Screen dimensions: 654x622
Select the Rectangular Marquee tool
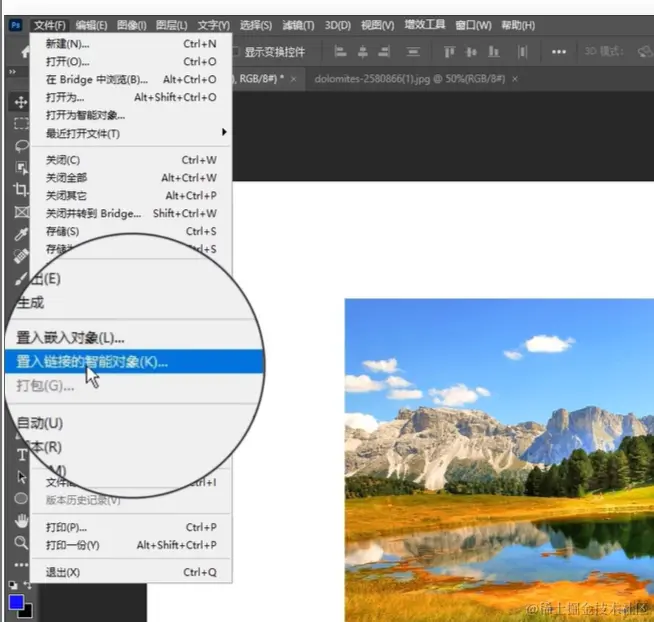click(x=21, y=123)
